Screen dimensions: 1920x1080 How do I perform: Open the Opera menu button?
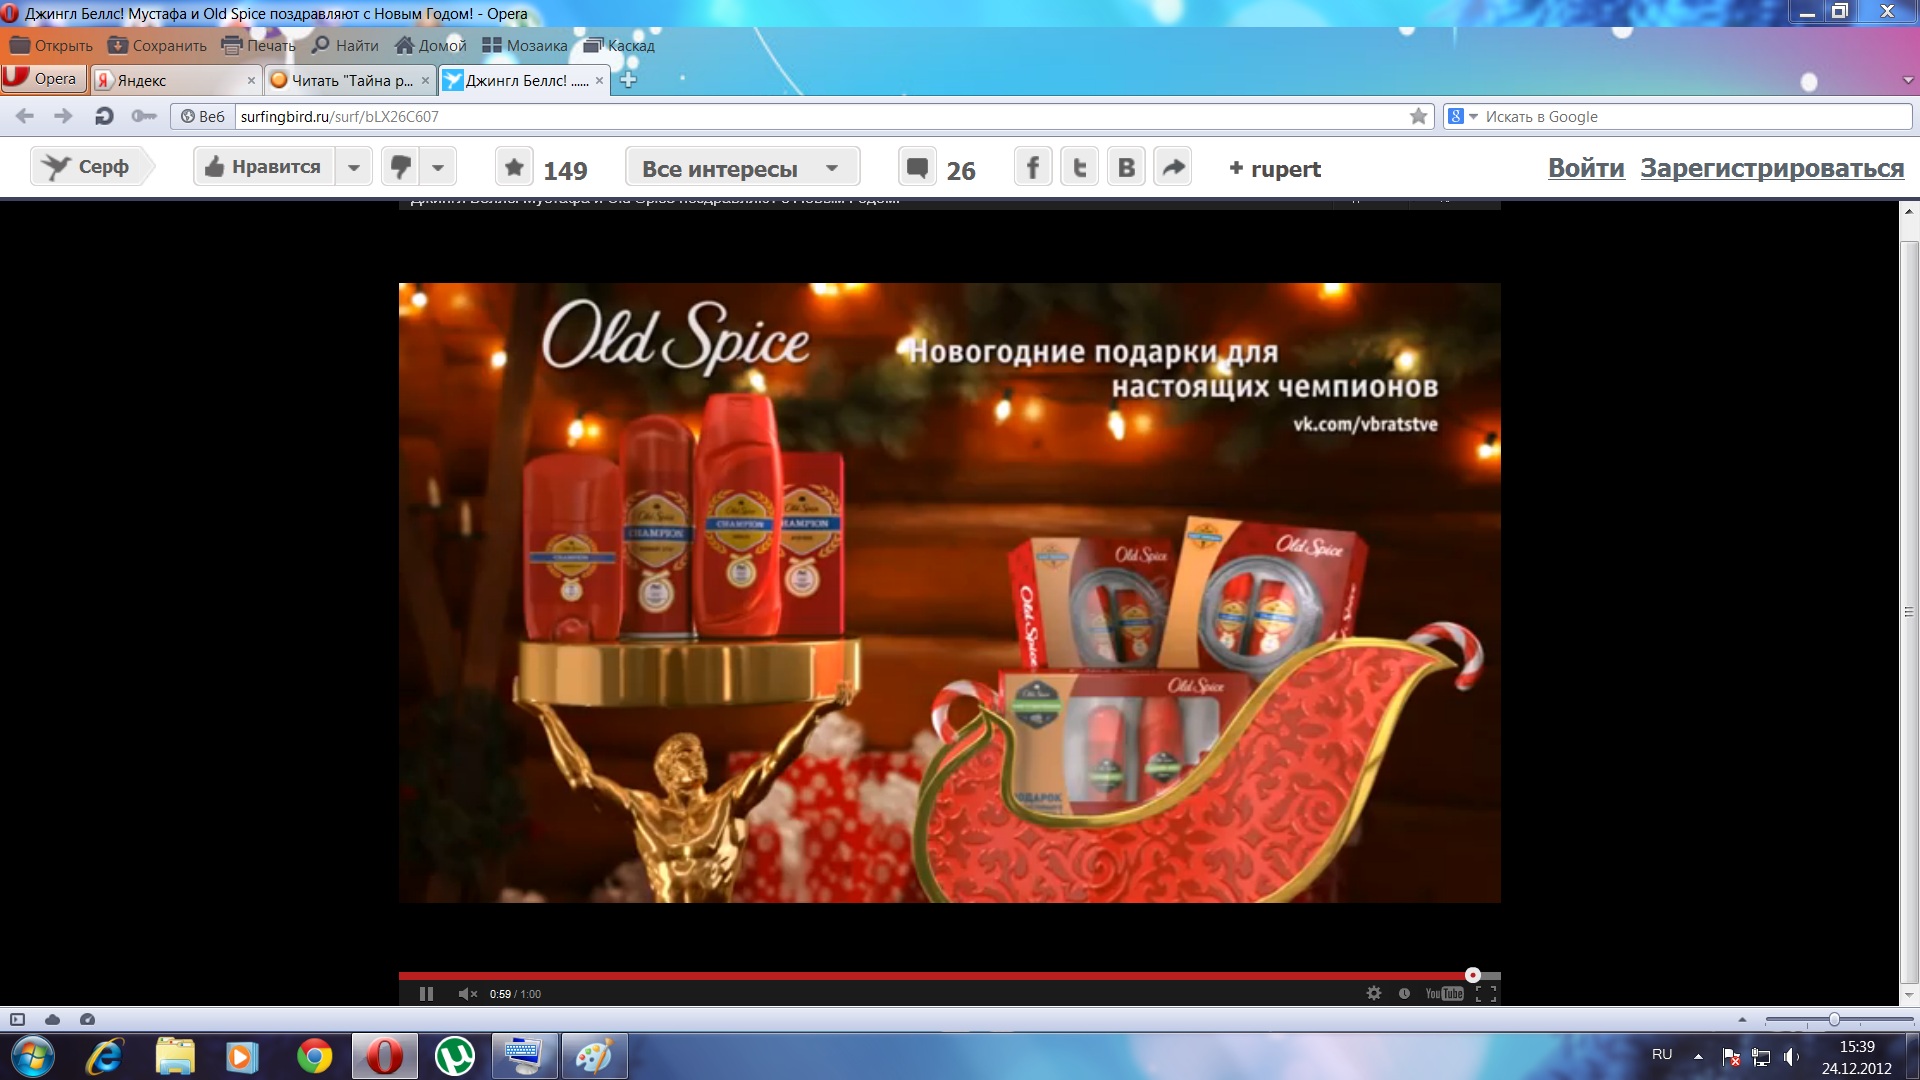click(x=43, y=79)
